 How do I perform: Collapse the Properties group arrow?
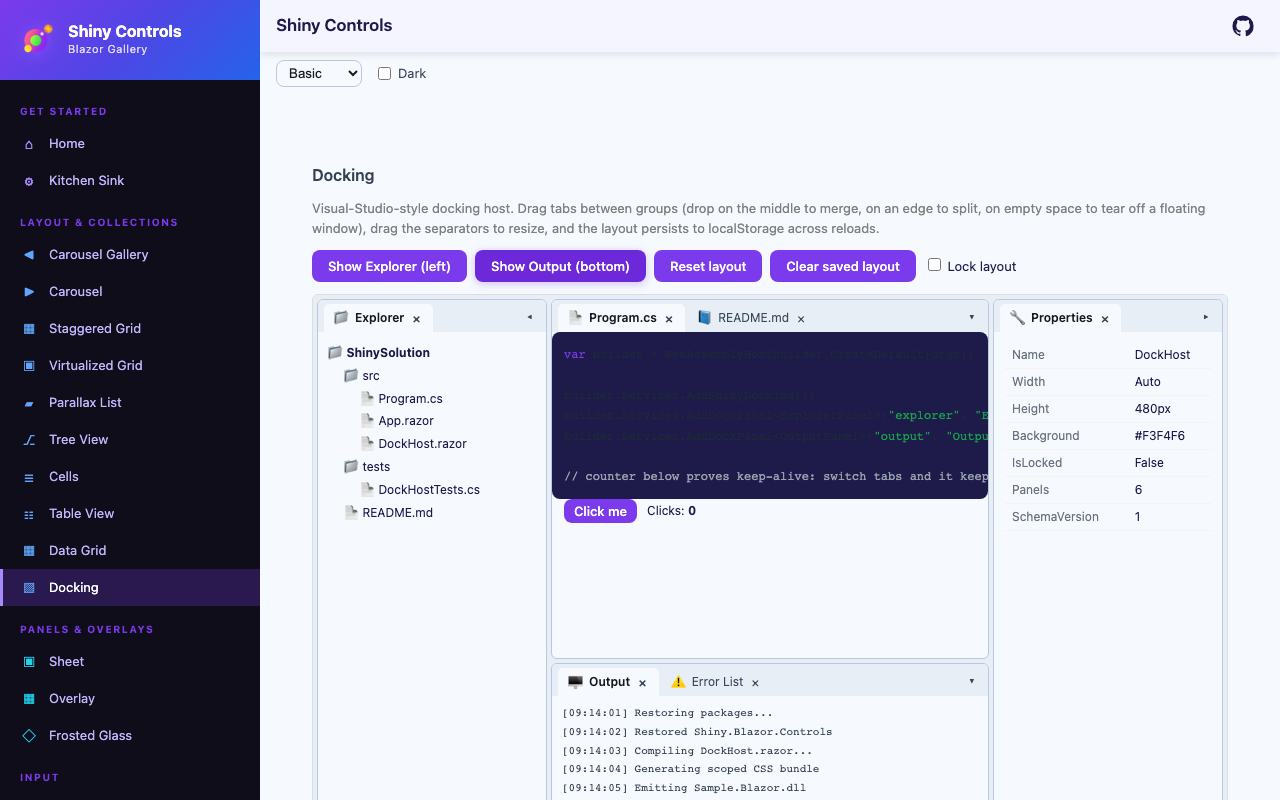pyautogui.click(x=1206, y=317)
